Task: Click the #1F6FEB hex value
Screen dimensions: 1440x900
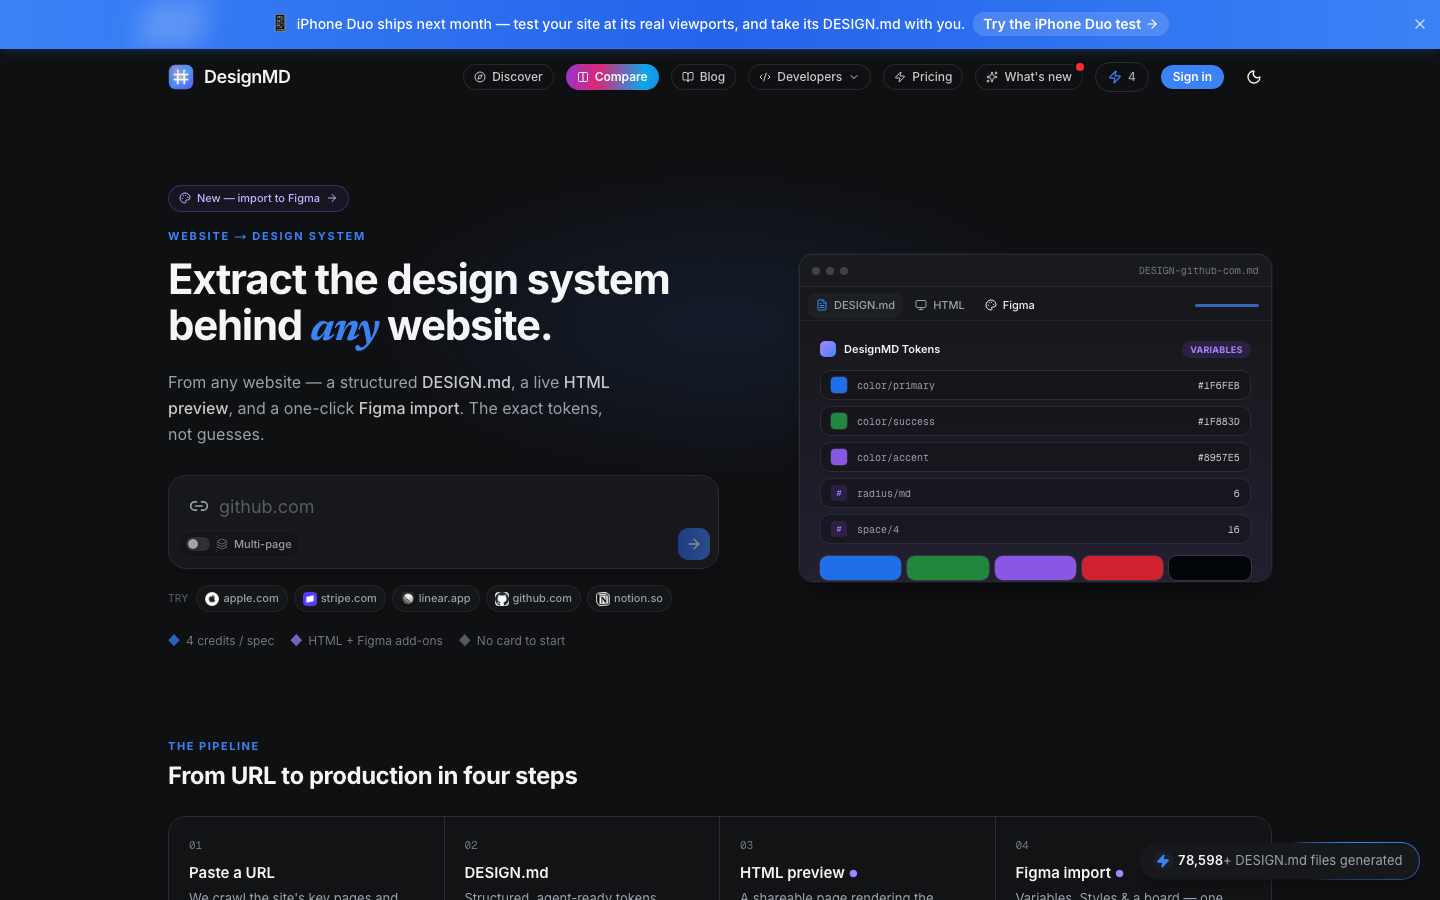Action: pyautogui.click(x=1218, y=386)
